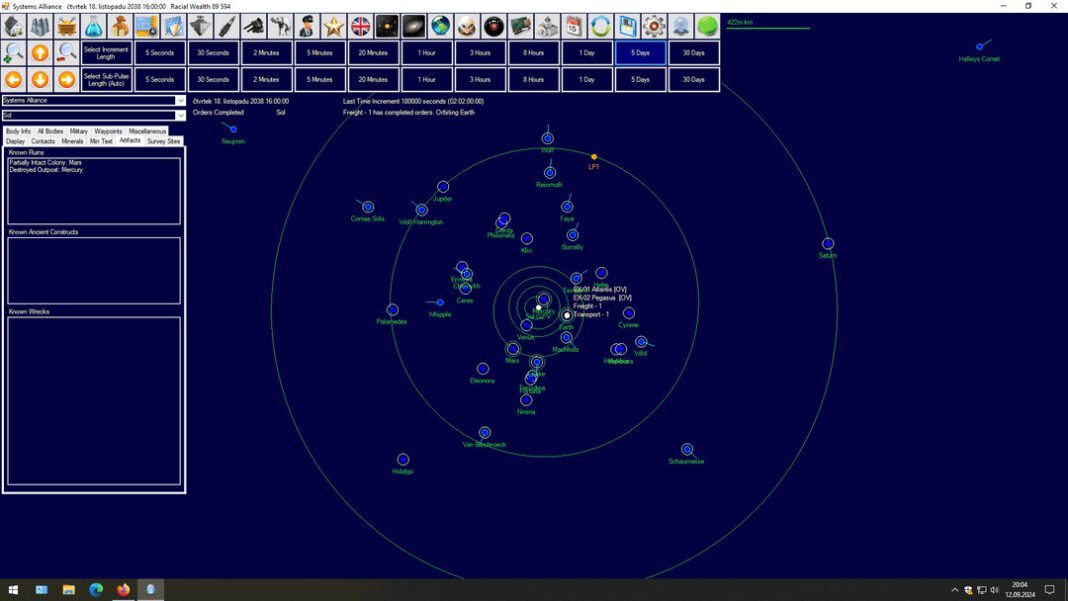Click the mining cart toolbar icon
Viewport: 1068px width, 601px height.
click(67, 27)
